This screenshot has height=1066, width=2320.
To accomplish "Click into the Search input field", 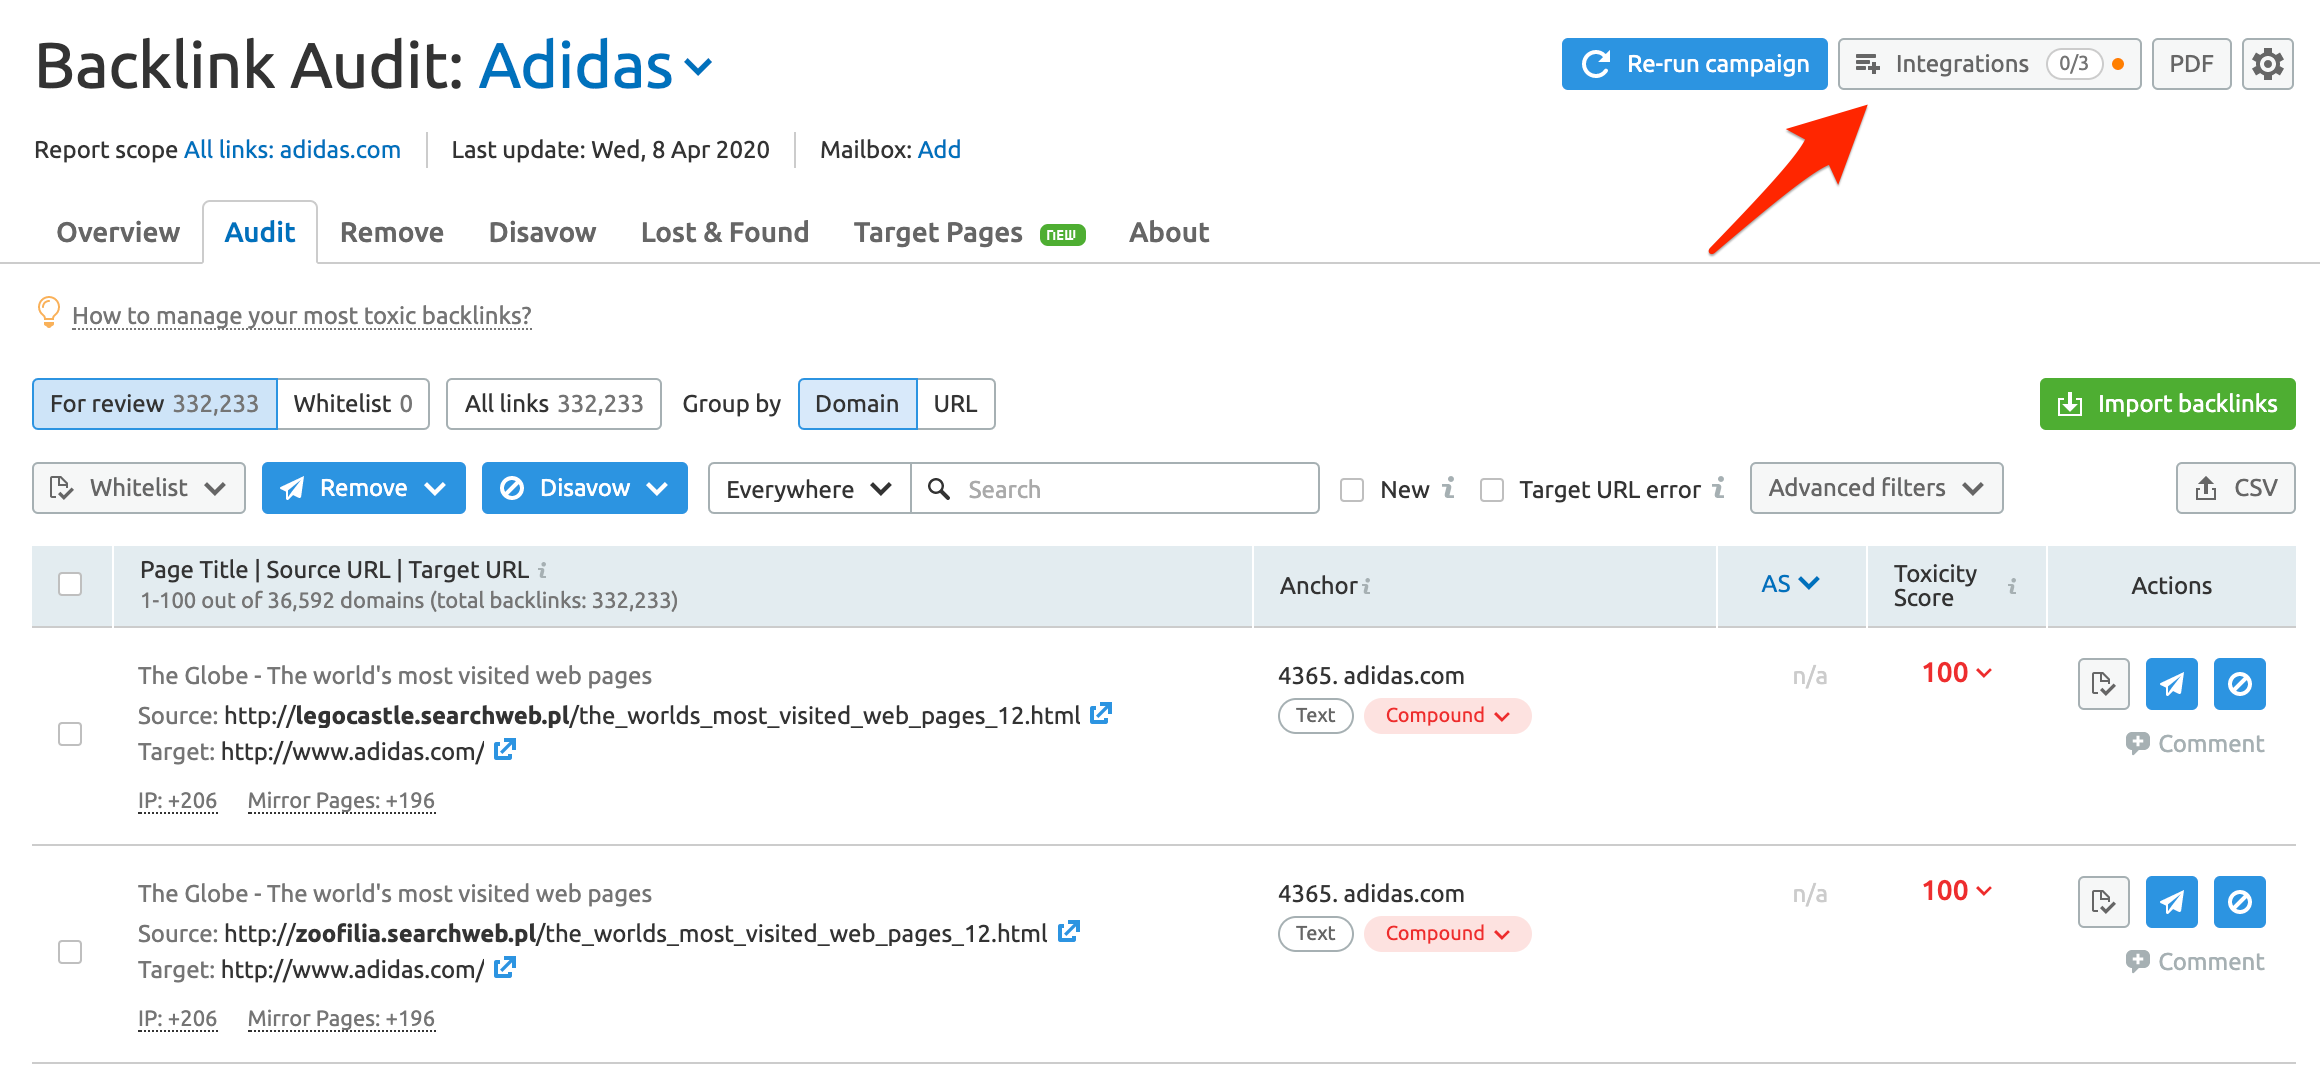I will (1130, 489).
